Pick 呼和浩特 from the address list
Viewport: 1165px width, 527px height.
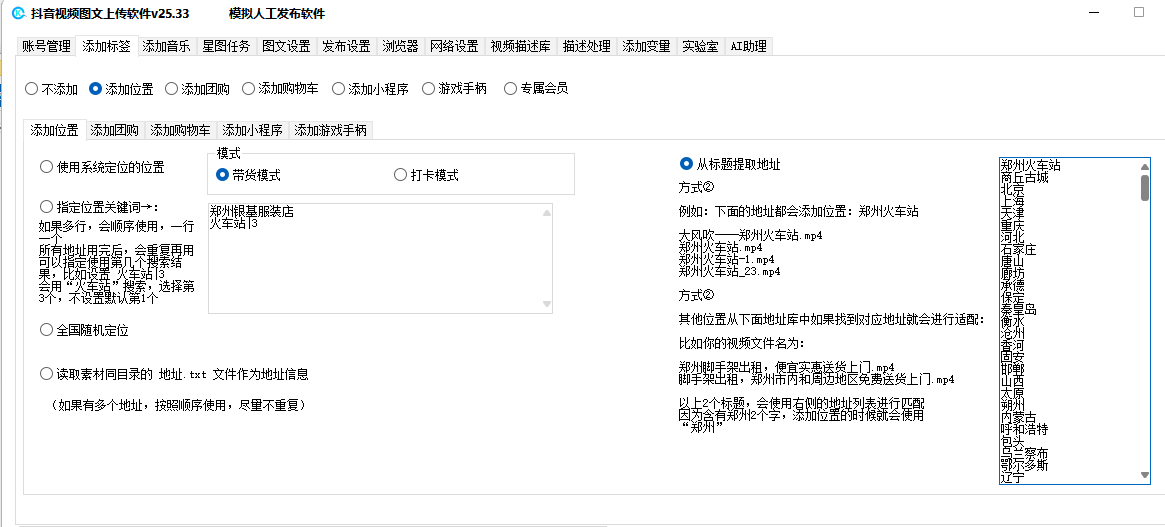click(1024, 429)
